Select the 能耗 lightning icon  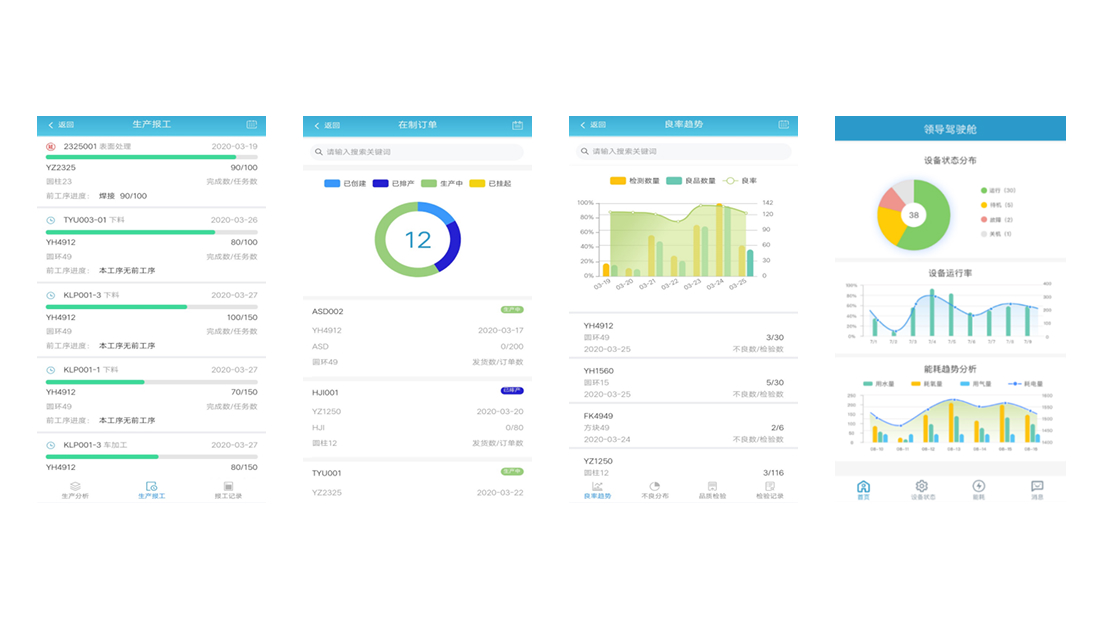click(979, 487)
